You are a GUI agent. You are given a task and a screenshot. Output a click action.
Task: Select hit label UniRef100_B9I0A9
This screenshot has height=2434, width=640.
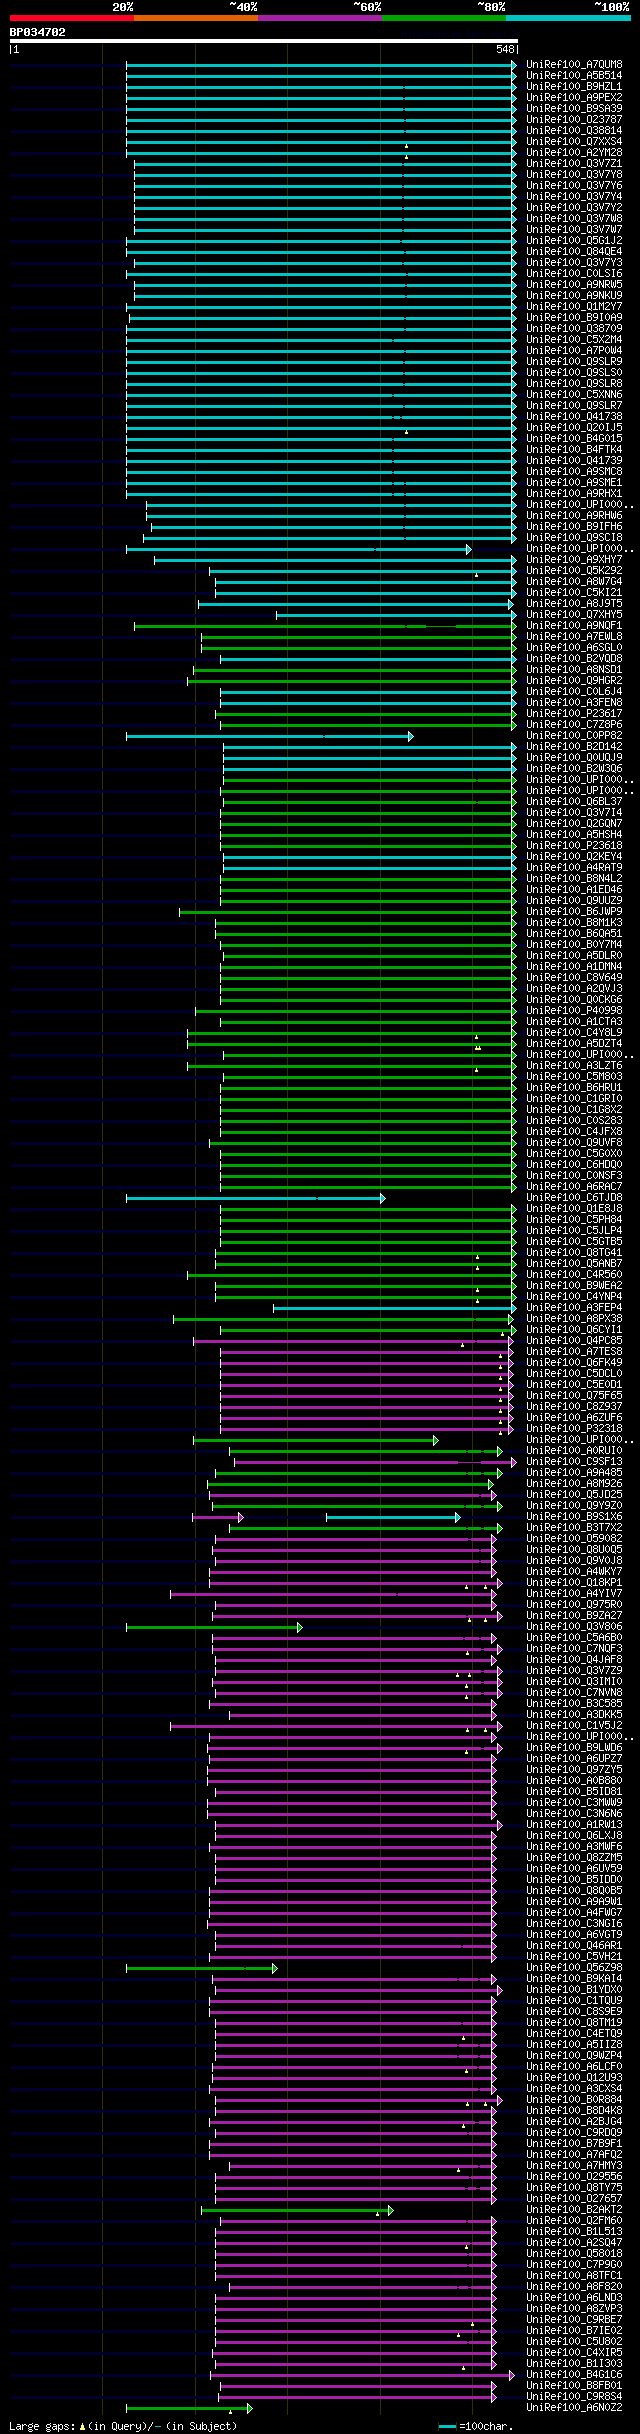pos(574,318)
